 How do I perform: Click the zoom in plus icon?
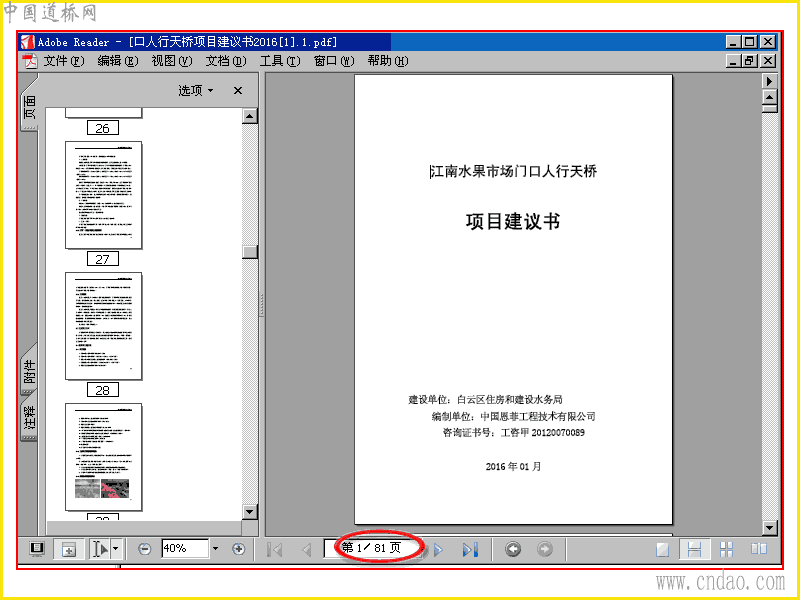click(x=238, y=549)
